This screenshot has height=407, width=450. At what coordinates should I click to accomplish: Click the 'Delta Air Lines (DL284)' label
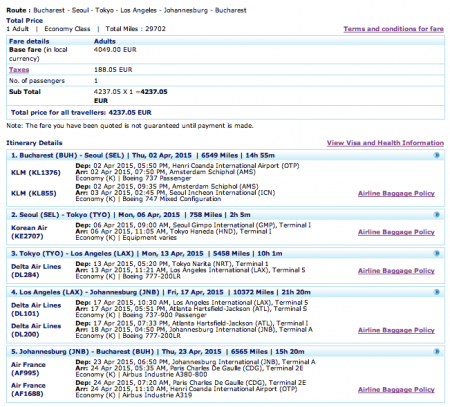click(x=36, y=271)
